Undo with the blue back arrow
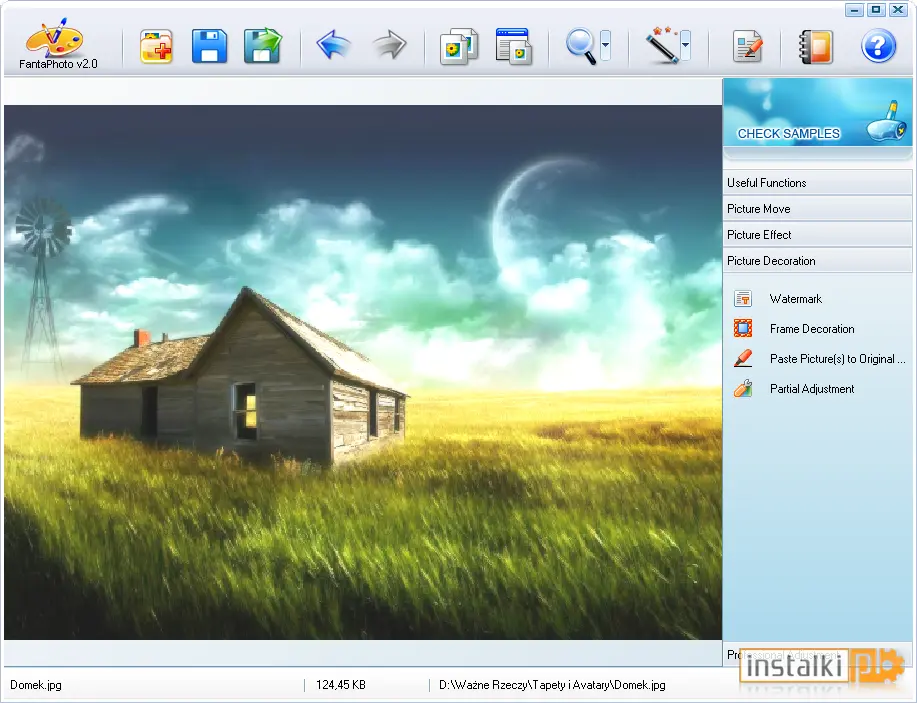This screenshot has height=703, width=917. (x=333, y=45)
